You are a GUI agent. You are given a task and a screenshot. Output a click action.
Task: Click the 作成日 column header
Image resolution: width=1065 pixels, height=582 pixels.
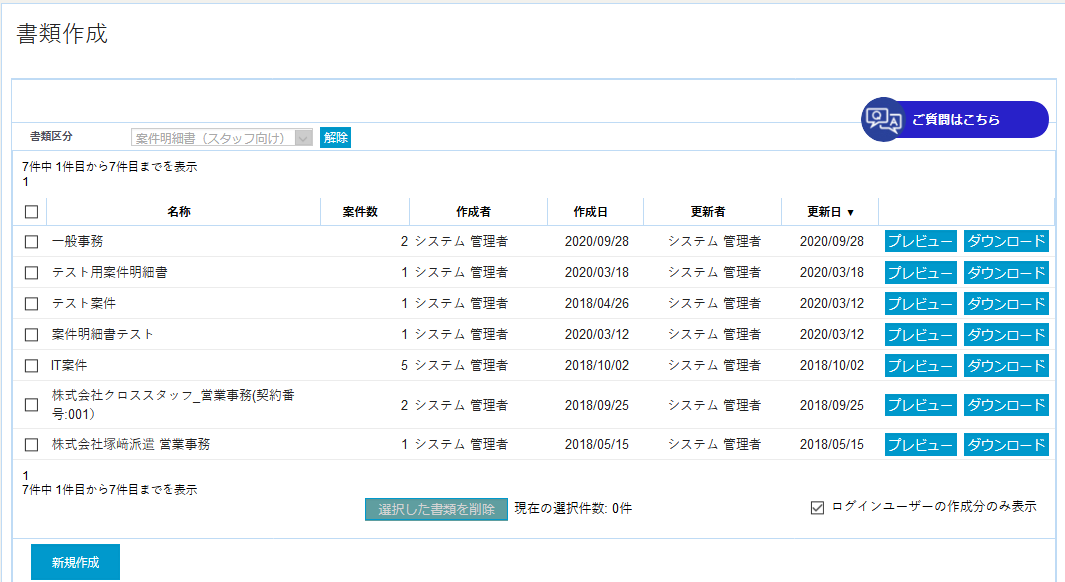590,212
